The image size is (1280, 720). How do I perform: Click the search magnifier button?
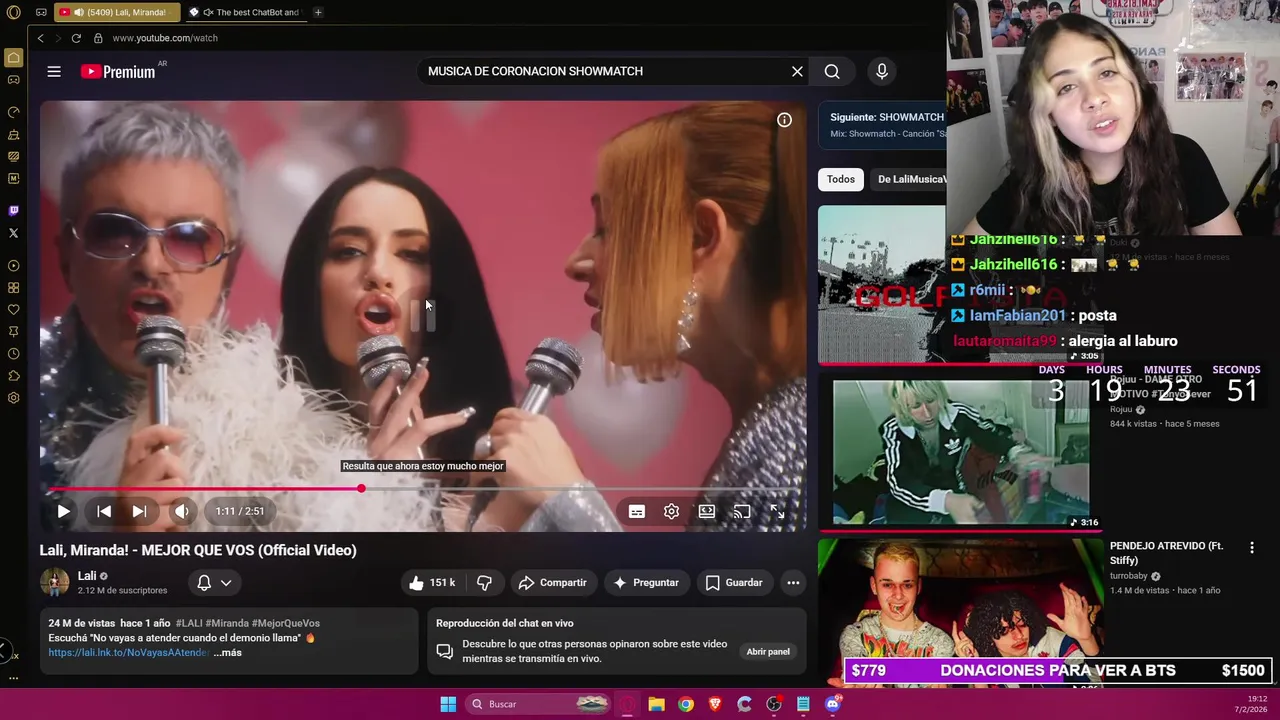832,71
